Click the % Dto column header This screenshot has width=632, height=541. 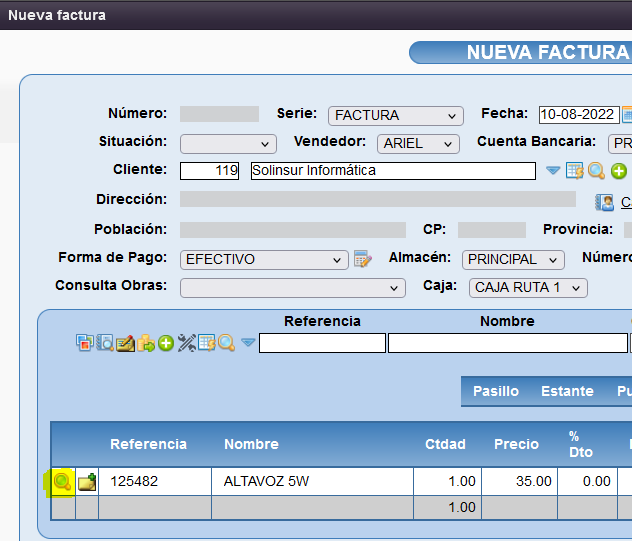coord(581,444)
